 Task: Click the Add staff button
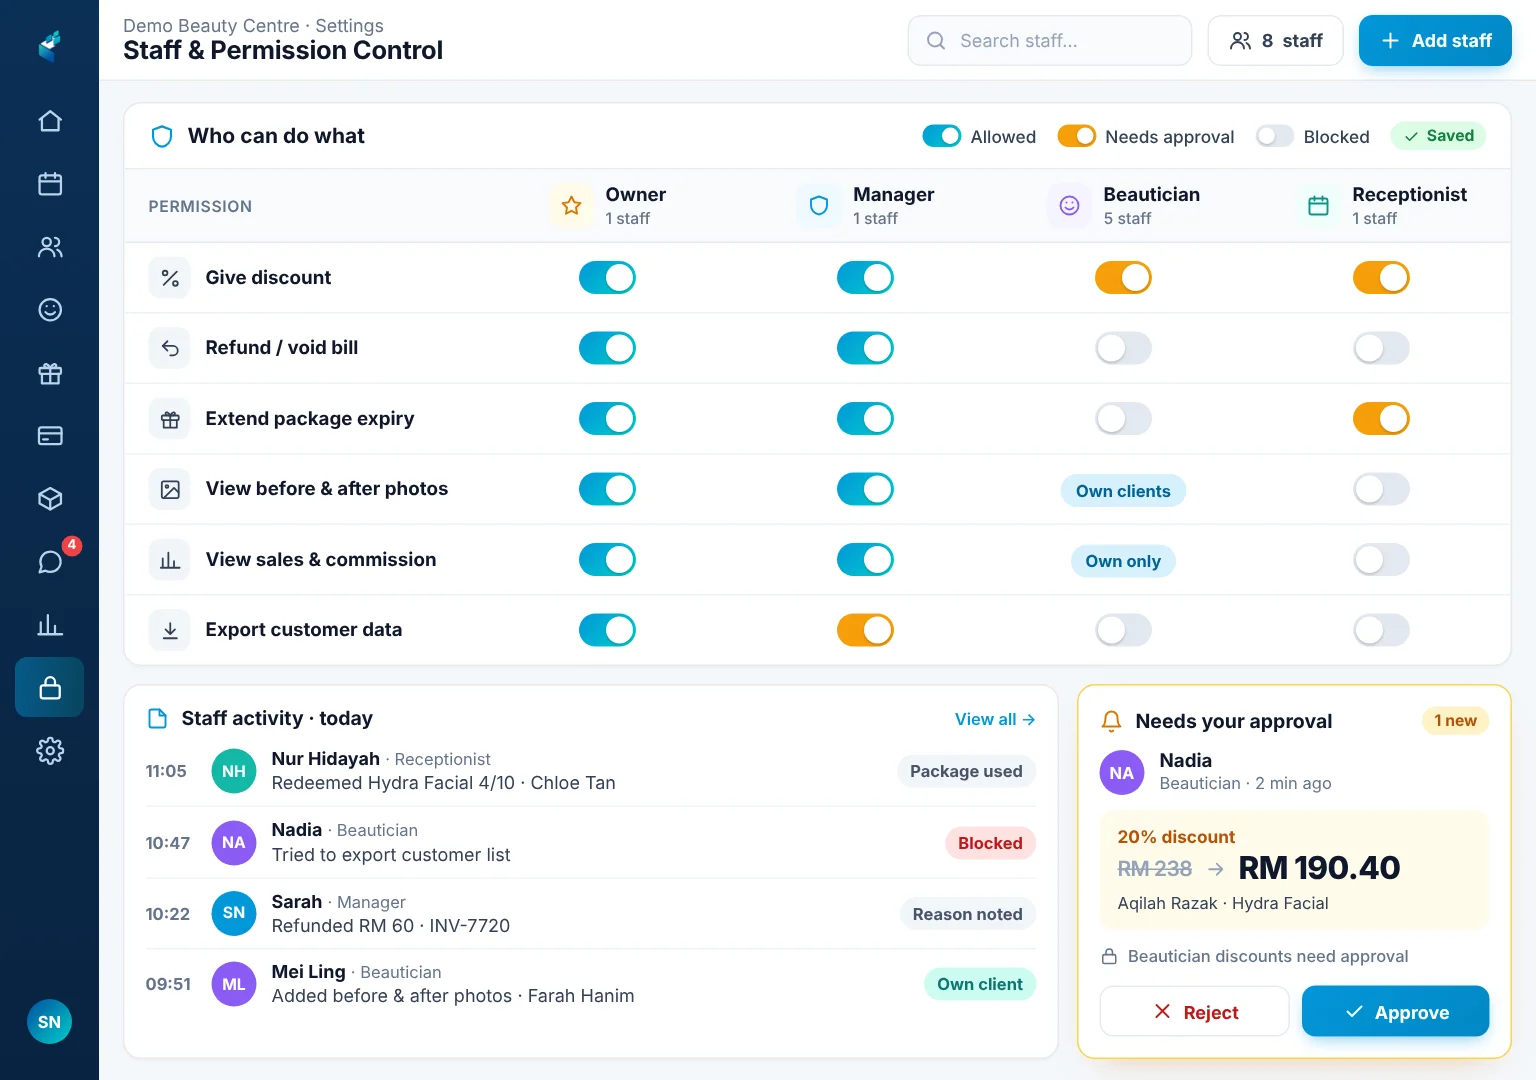(1435, 41)
